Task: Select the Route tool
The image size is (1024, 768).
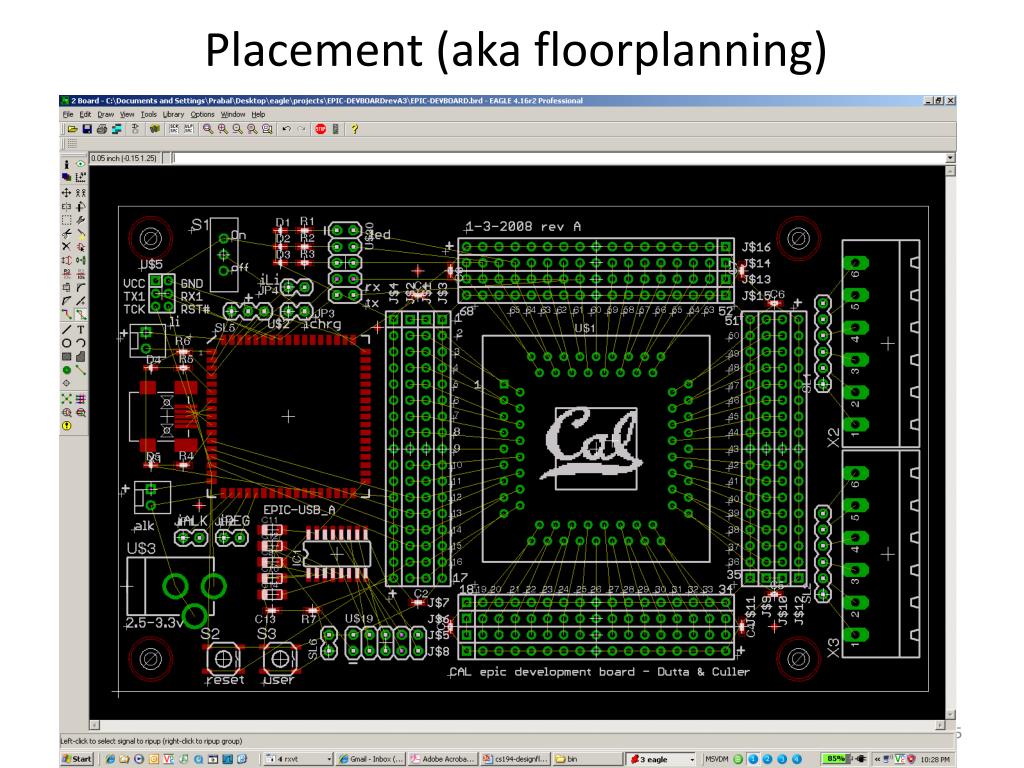Action: 67,313
